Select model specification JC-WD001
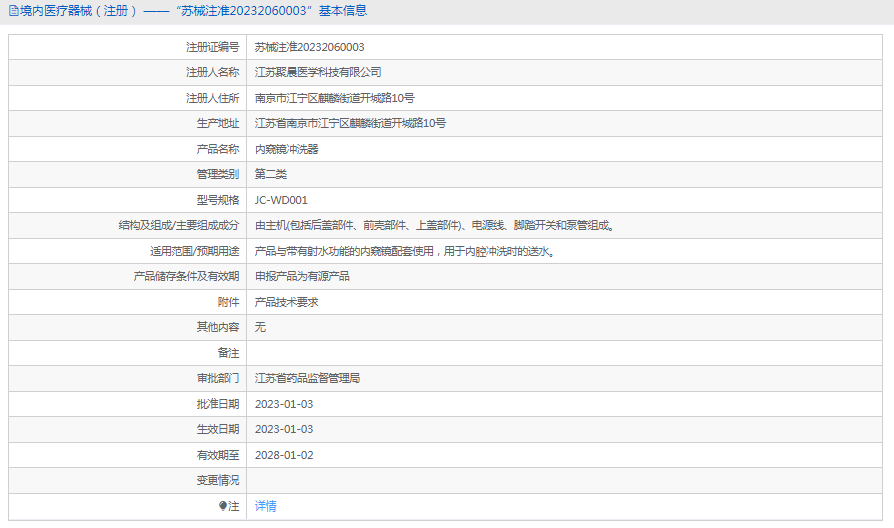 pyautogui.click(x=281, y=200)
